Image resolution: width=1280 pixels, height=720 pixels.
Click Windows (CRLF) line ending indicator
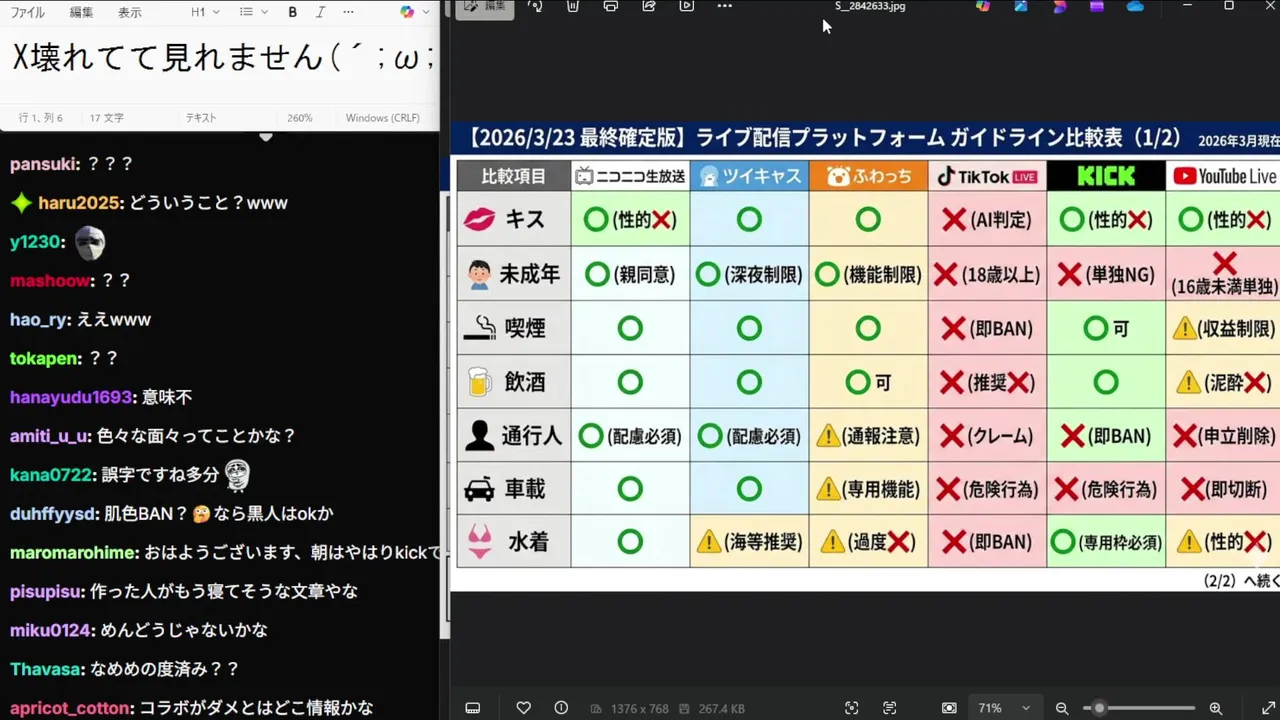pyautogui.click(x=382, y=118)
